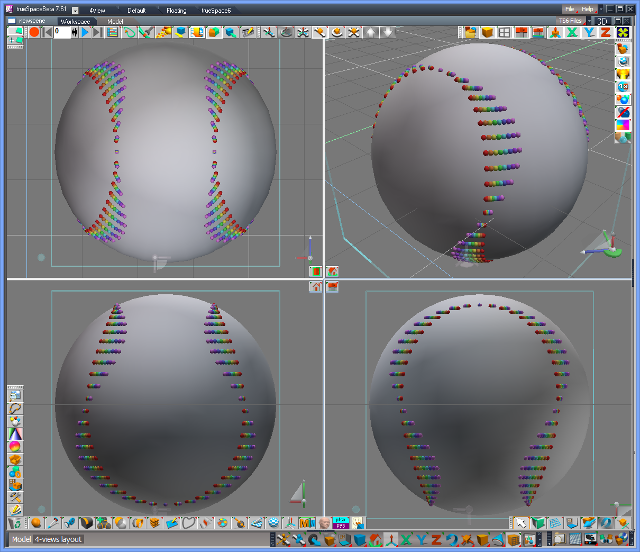Open dropdown arrow beside trueSpaceBeta 7.51 title

[76, 10]
